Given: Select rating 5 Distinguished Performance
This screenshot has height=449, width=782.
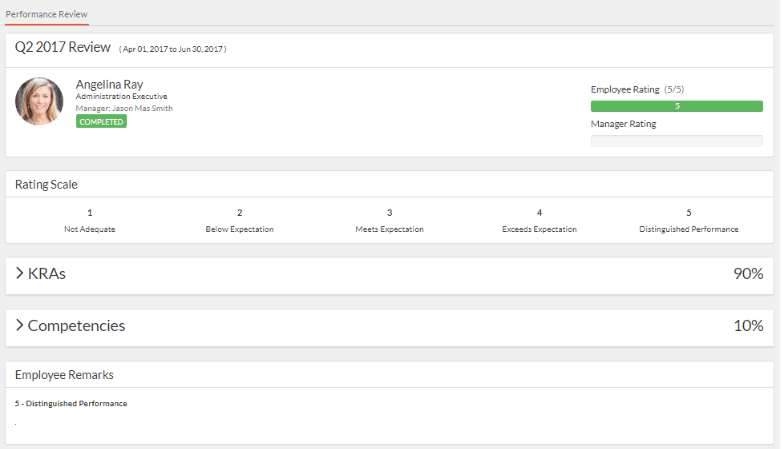Looking at the screenshot, I should point(689,221).
